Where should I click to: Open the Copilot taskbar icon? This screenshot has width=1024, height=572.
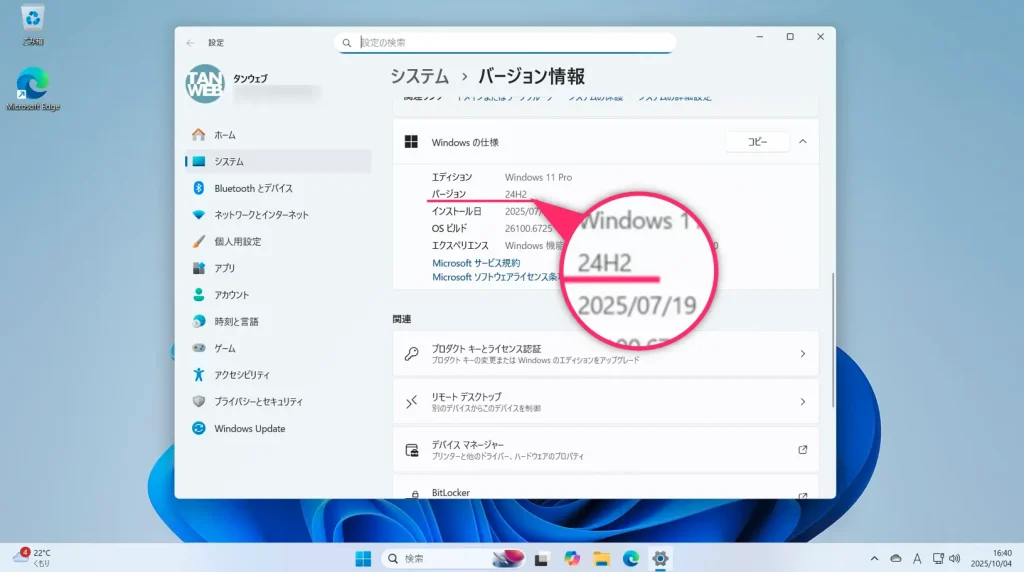(572, 558)
